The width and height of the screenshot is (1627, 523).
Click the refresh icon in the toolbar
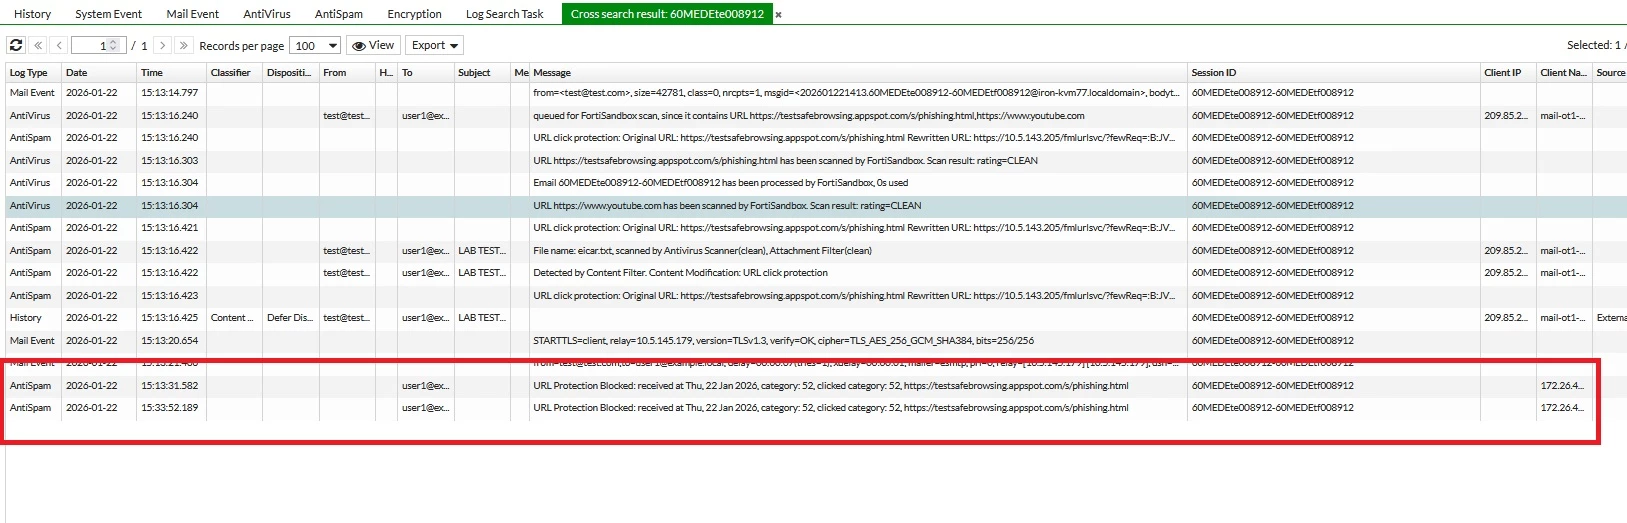[x=15, y=46]
